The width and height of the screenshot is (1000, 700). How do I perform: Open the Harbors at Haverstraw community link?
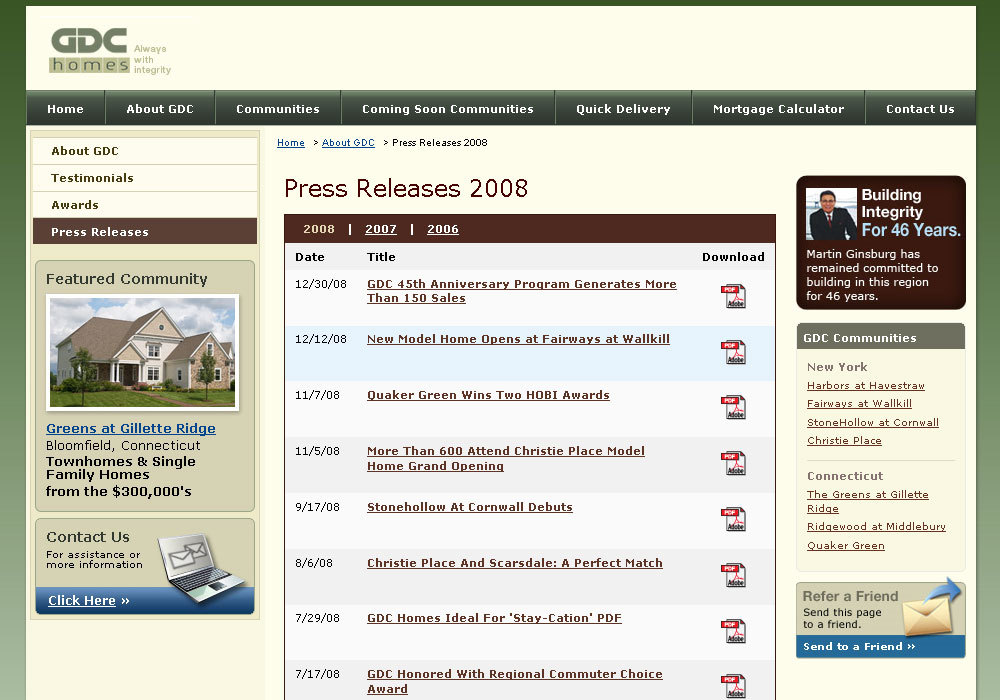[866, 386]
